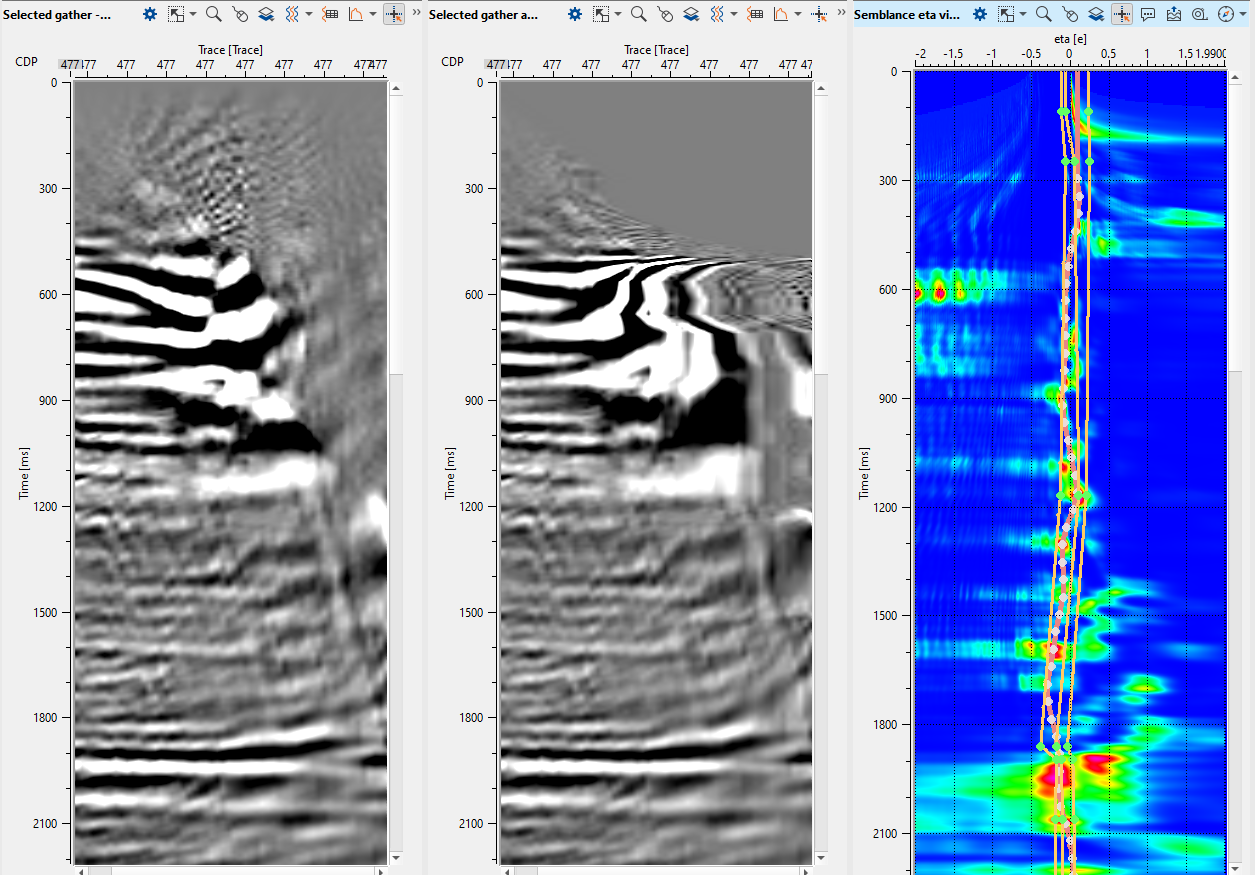The width and height of the screenshot is (1255, 875).
Task: Click export image icon in Semblance panel
Action: 1174,14
